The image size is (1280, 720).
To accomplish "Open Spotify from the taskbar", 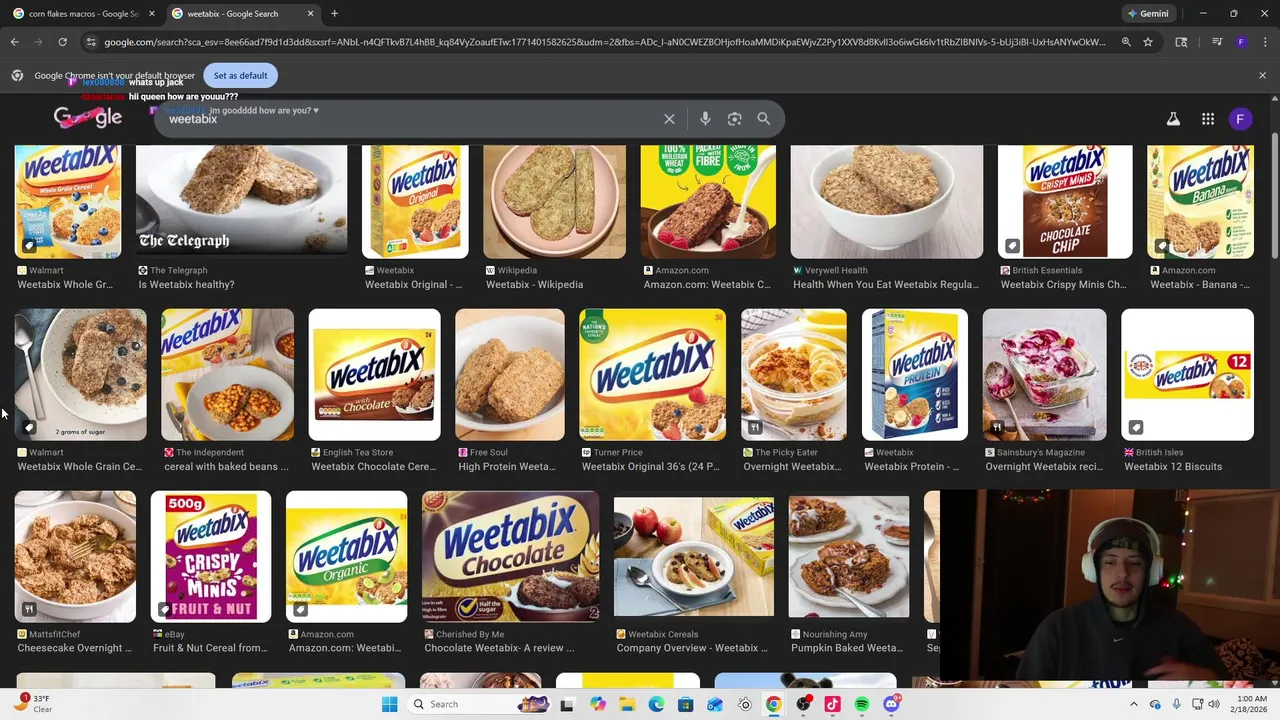I will click(861, 704).
